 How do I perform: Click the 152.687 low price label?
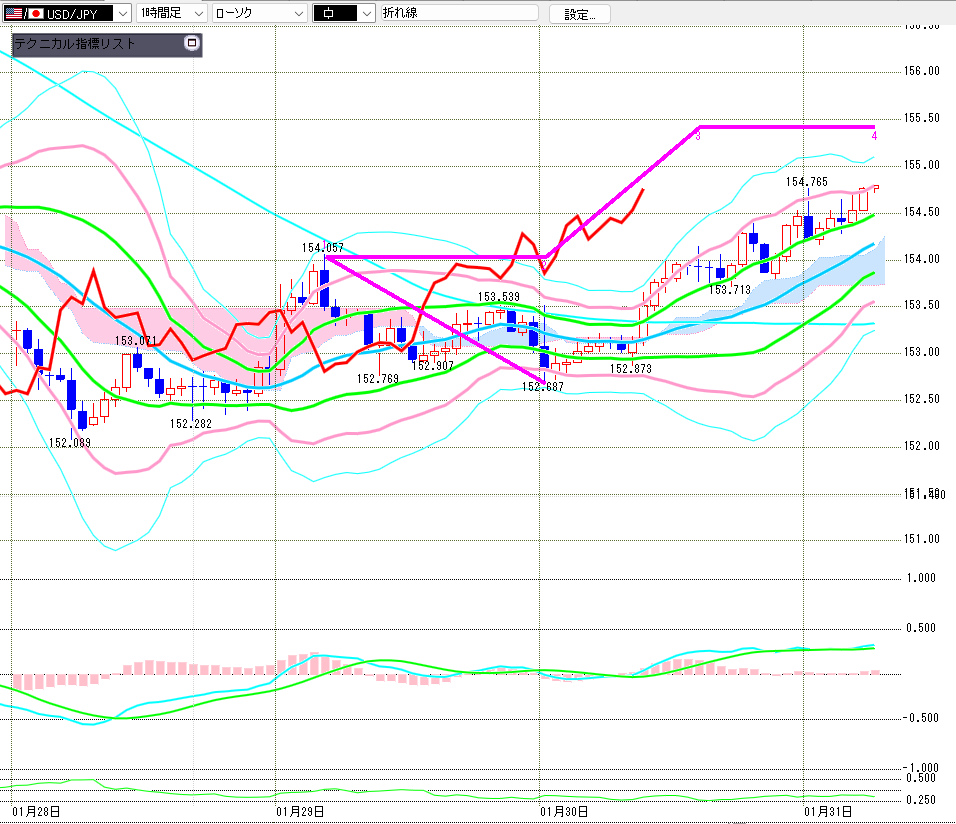[x=543, y=385]
